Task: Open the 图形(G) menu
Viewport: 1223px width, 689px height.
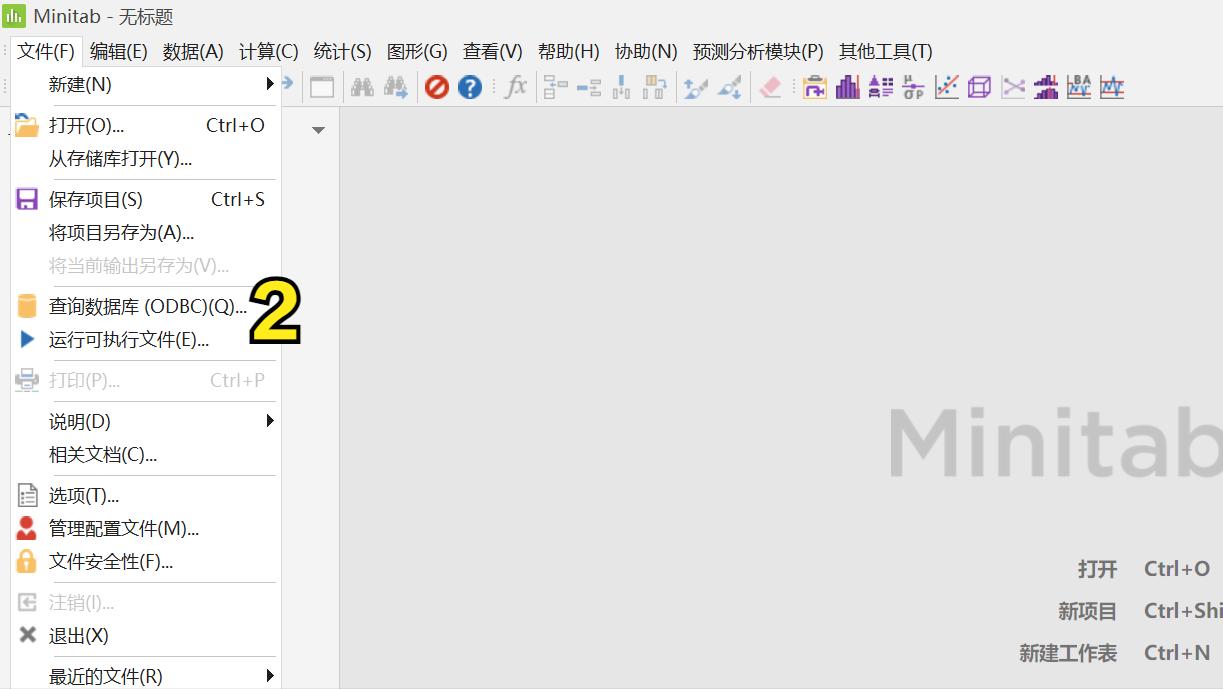Action: pos(417,51)
